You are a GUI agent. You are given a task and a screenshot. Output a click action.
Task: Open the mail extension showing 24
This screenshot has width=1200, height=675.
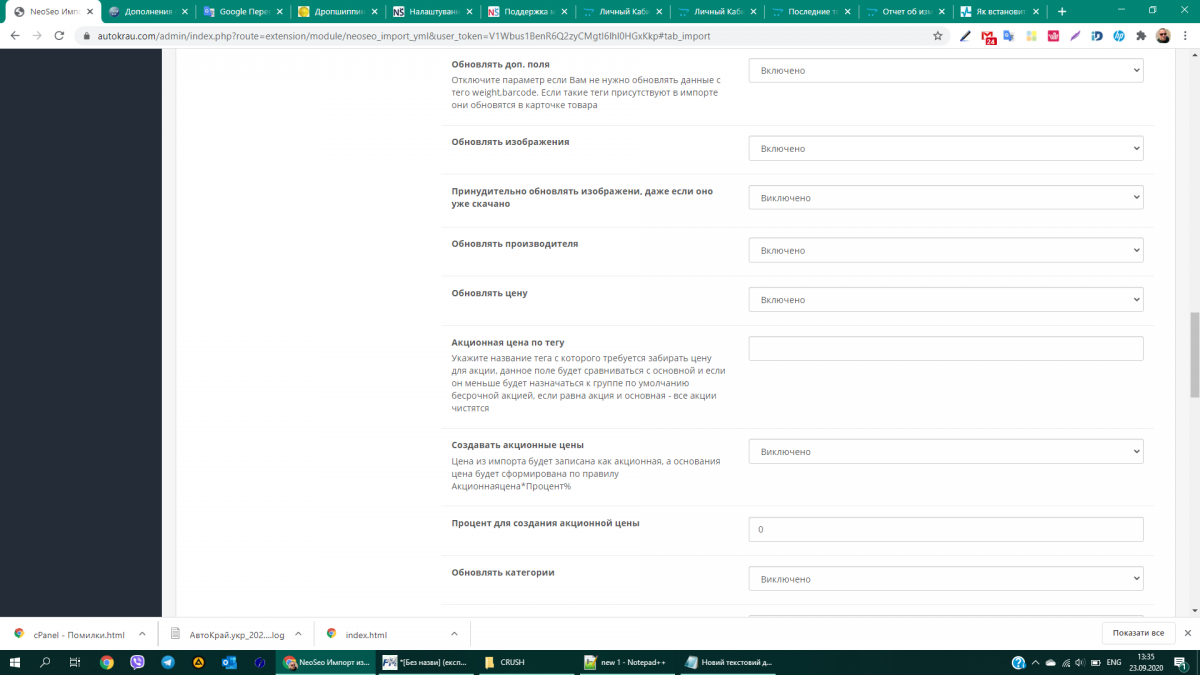[989, 36]
